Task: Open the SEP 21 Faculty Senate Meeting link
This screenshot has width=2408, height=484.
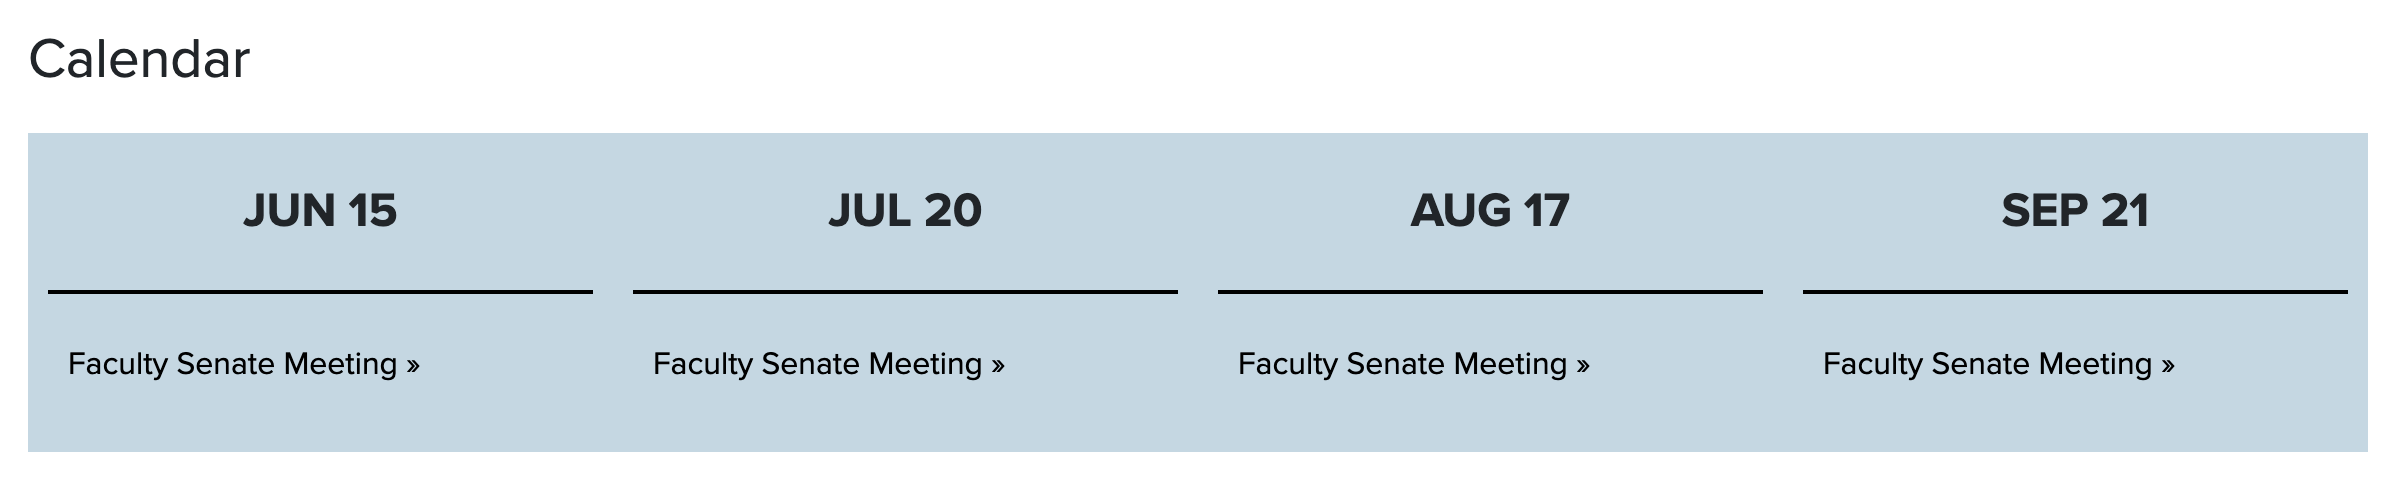Action: pyautogui.click(x=1987, y=364)
